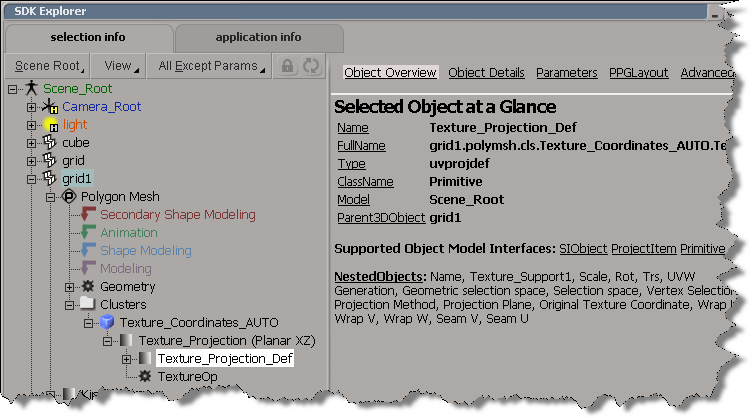Click the refresh icon beside the lock

[310, 66]
